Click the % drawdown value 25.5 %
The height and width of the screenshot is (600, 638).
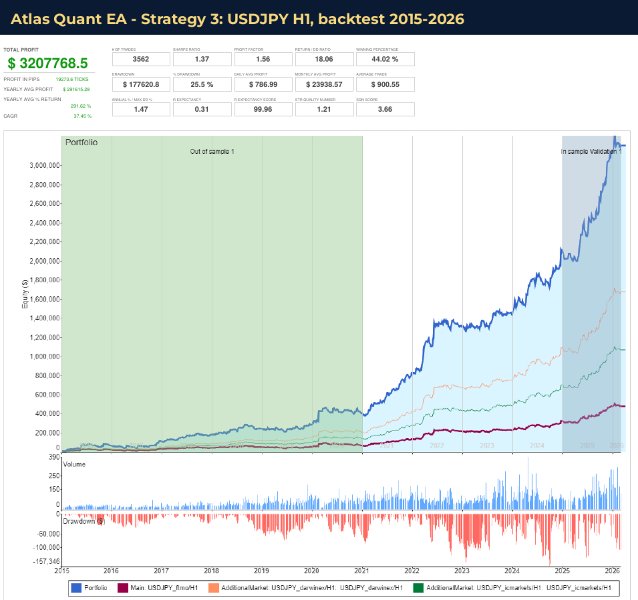click(x=202, y=85)
